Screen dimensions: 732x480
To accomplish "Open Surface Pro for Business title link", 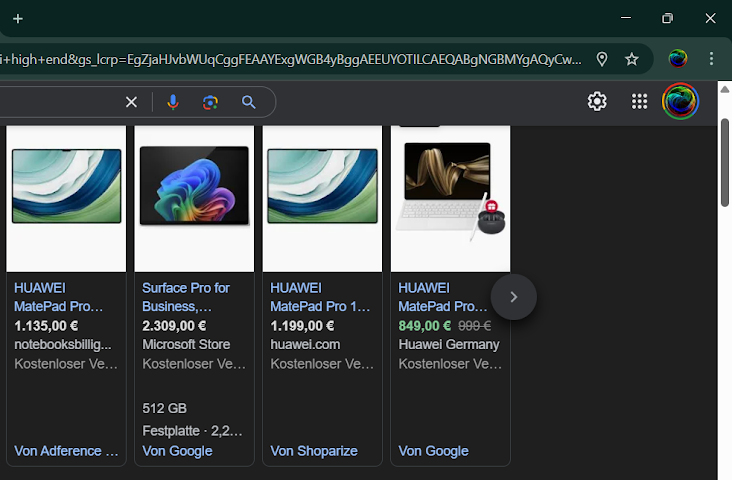I will 186,297.
